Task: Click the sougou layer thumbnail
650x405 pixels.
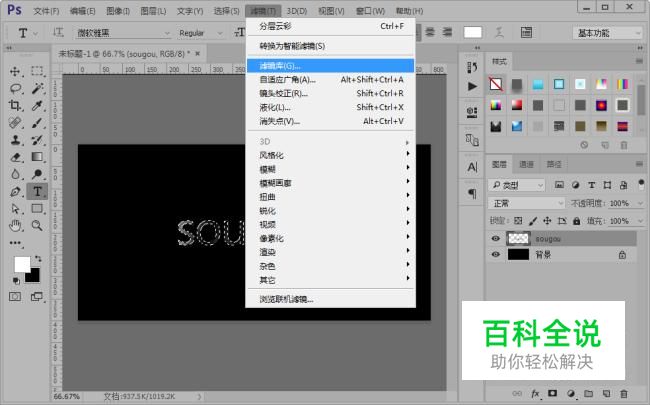Action: [518, 238]
